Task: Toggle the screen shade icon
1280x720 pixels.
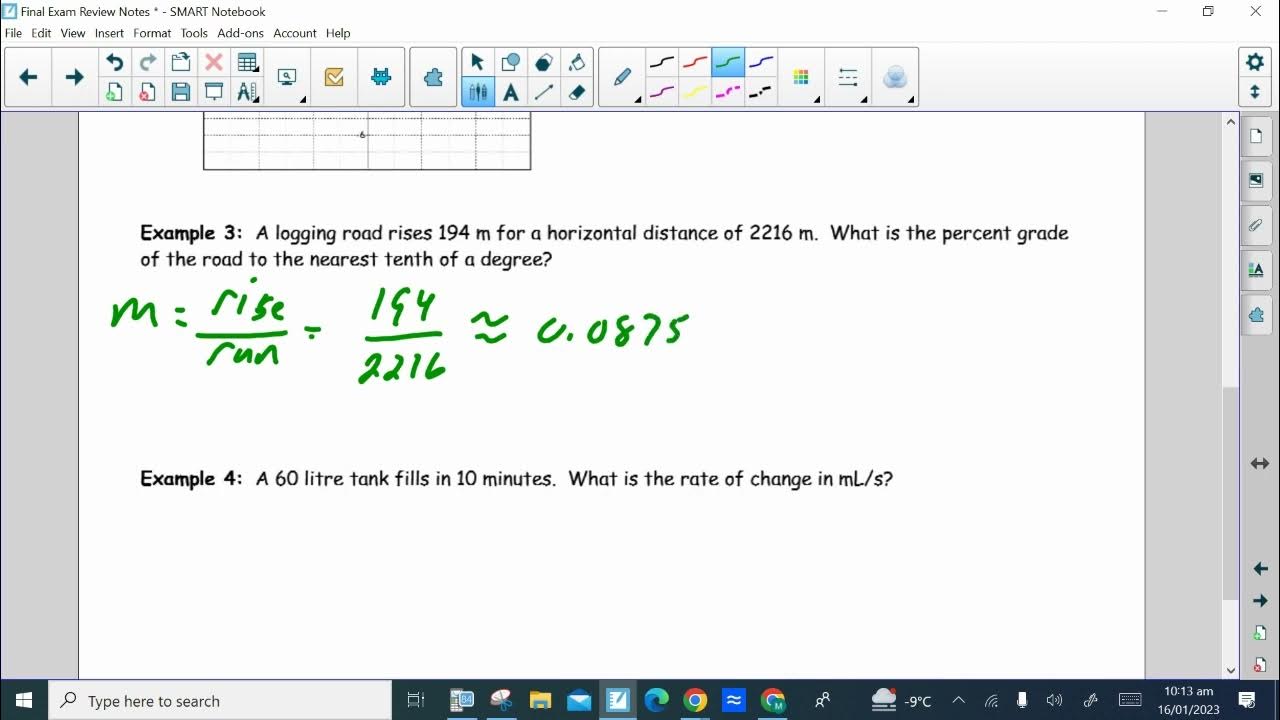Action: 213,92
